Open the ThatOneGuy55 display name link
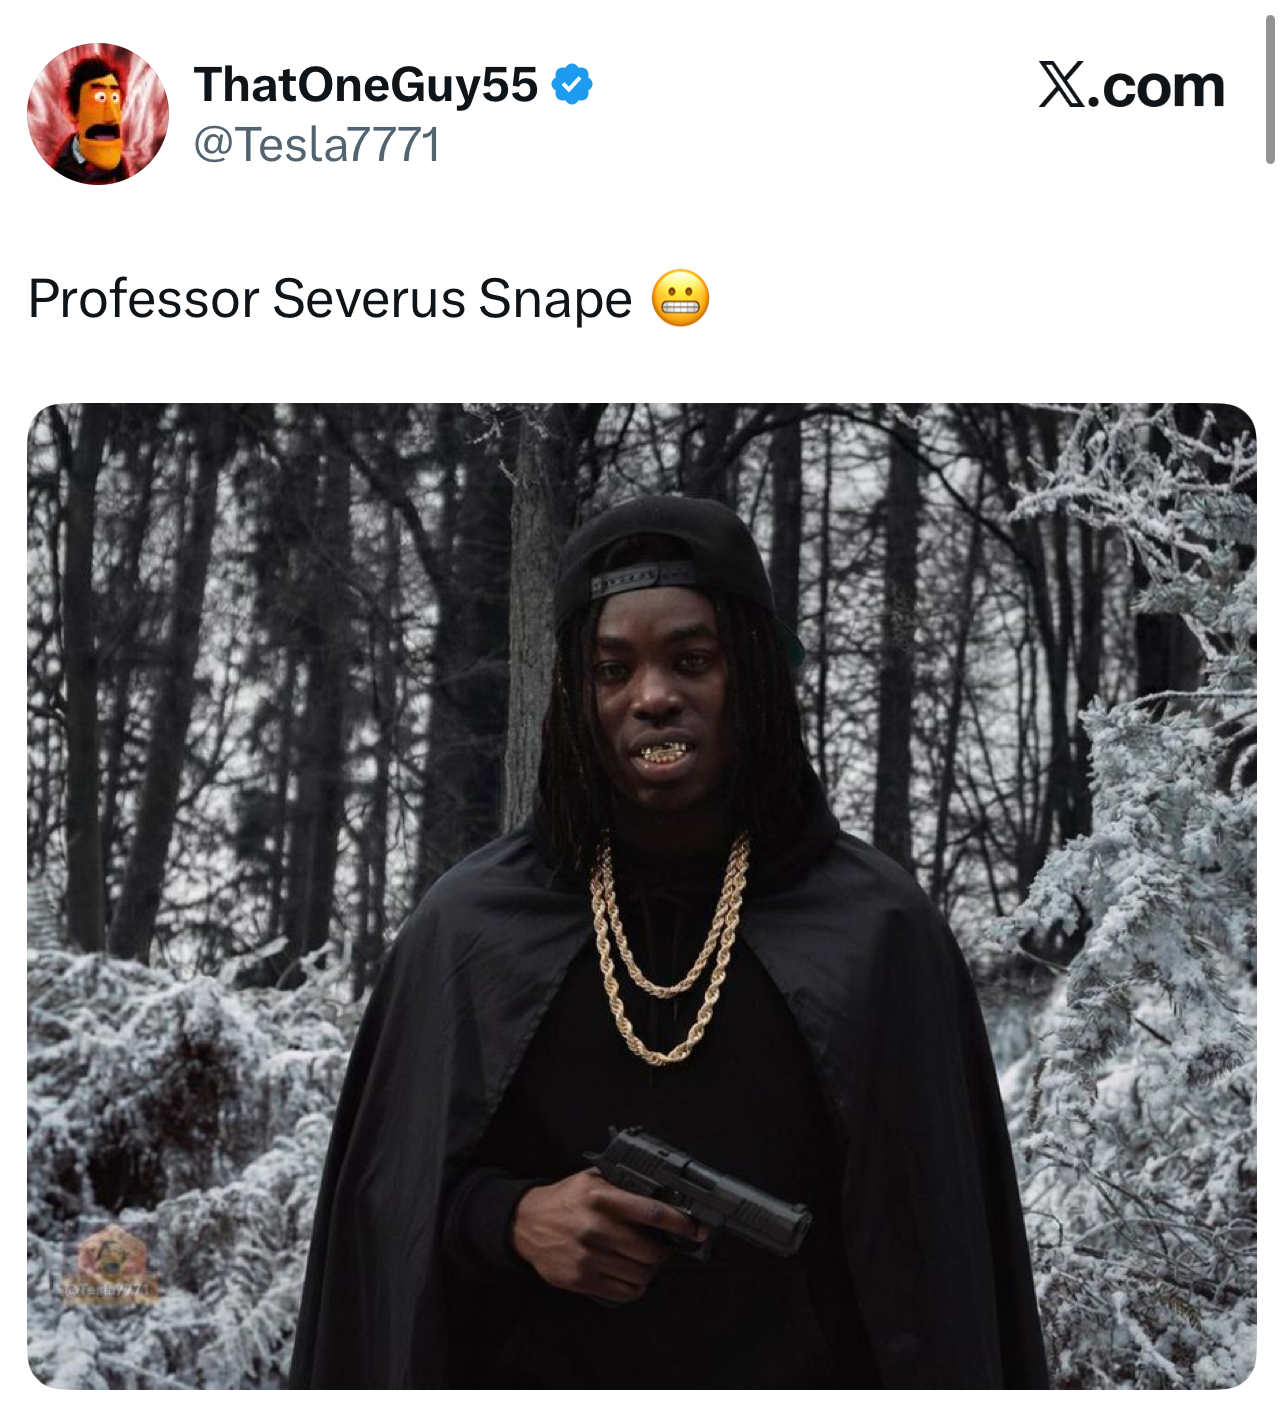This screenshot has height=1424, width=1284. [x=366, y=84]
